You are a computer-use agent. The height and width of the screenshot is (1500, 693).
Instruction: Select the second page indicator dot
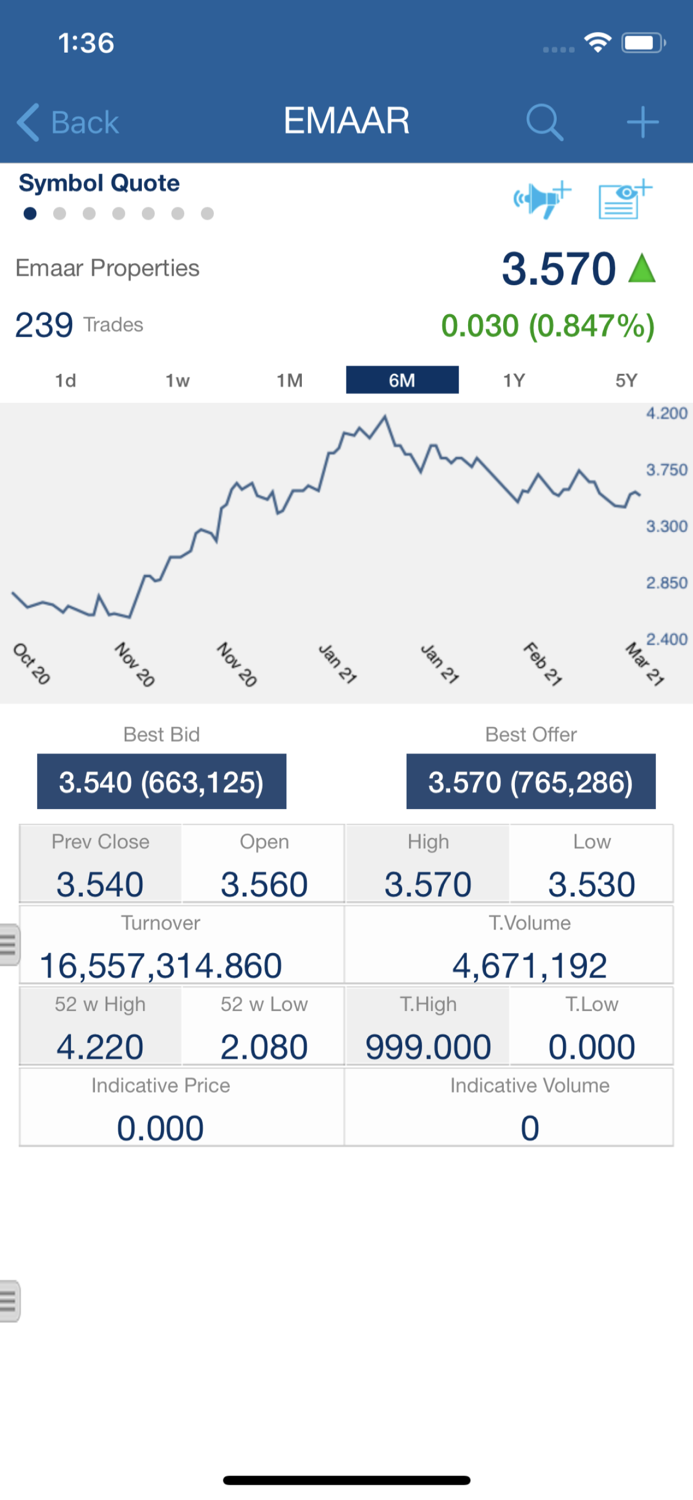[x=59, y=213]
